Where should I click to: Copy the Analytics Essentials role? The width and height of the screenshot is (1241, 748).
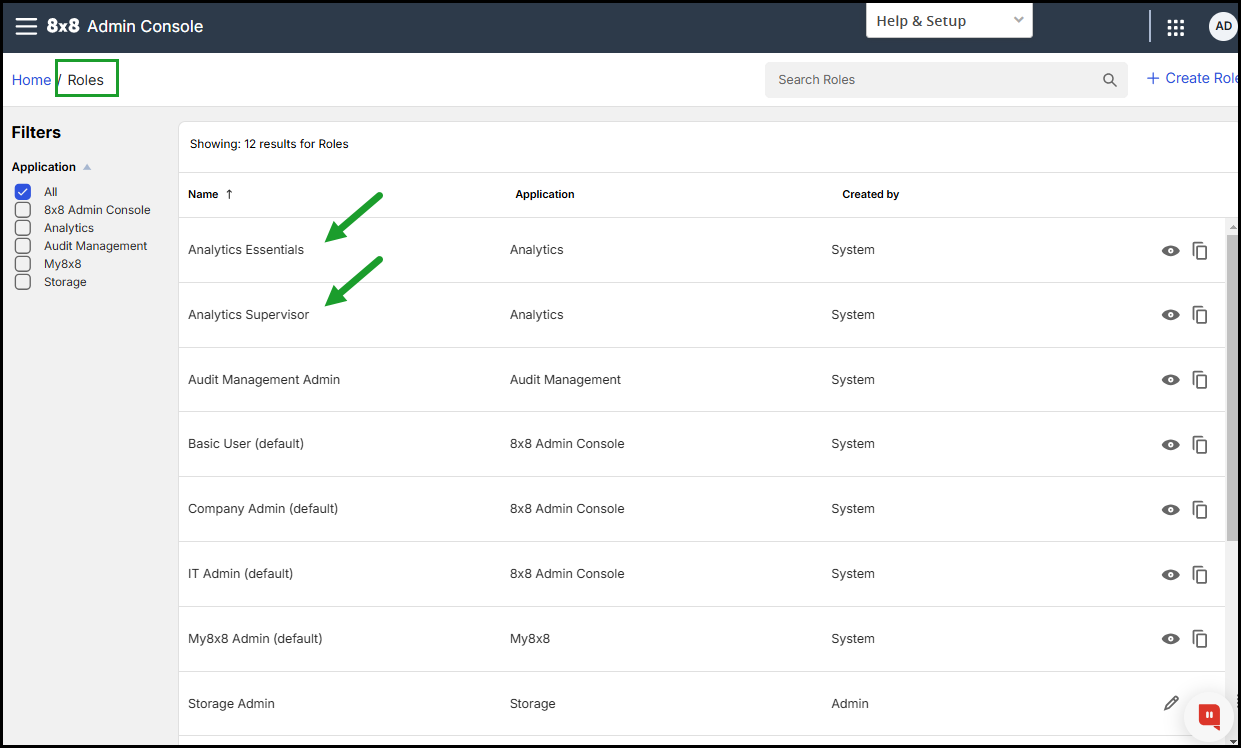(x=1200, y=251)
